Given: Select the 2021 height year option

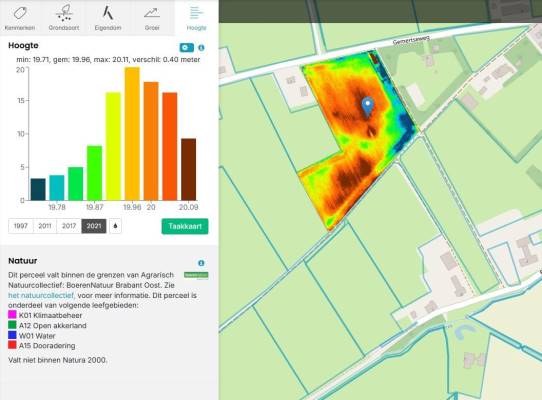Looking at the screenshot, I should [94, 226].
